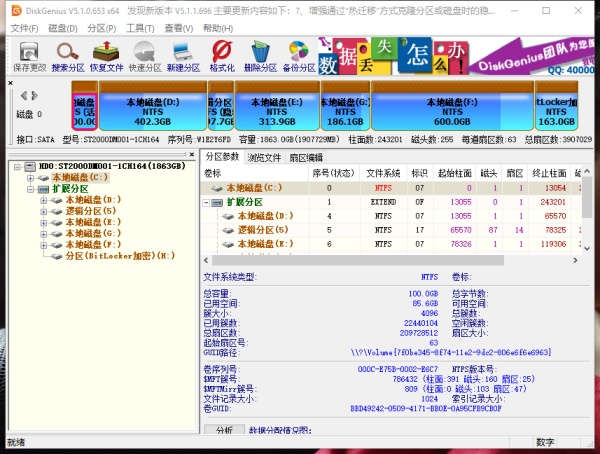The width and height of the screenshot is (600, 454).
Task: Select the 本地磁盘(D:) 402.3GB partition block
Action: [x=153, y=106]
